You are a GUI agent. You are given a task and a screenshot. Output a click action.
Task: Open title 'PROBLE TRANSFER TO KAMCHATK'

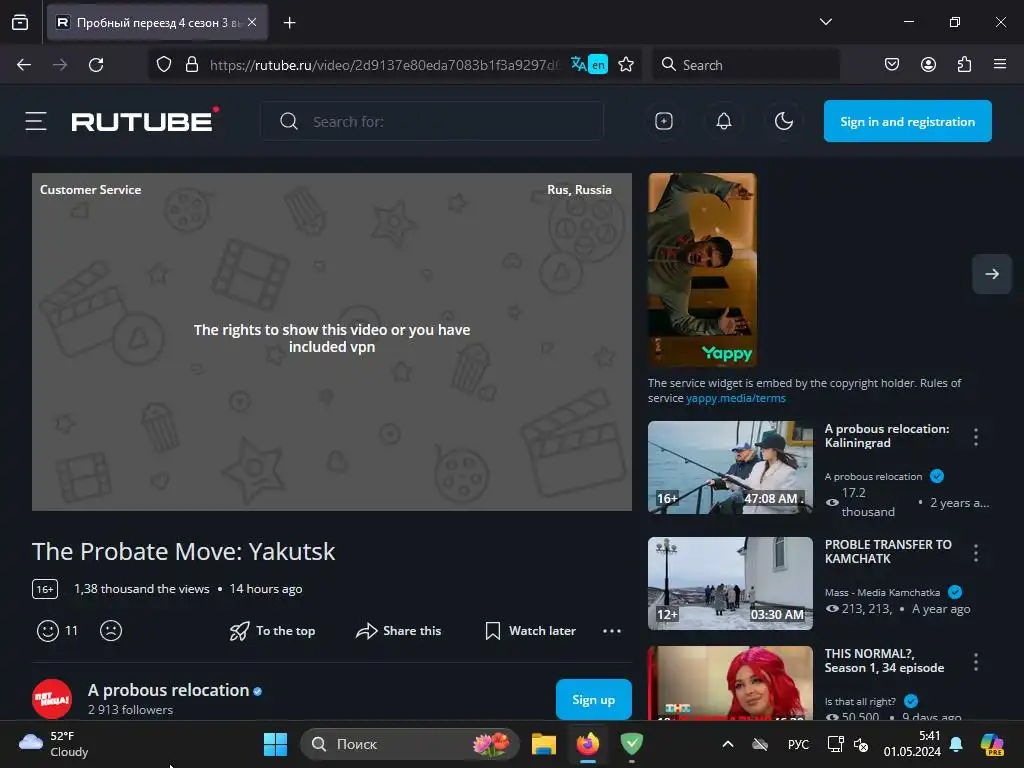point(888,552)
